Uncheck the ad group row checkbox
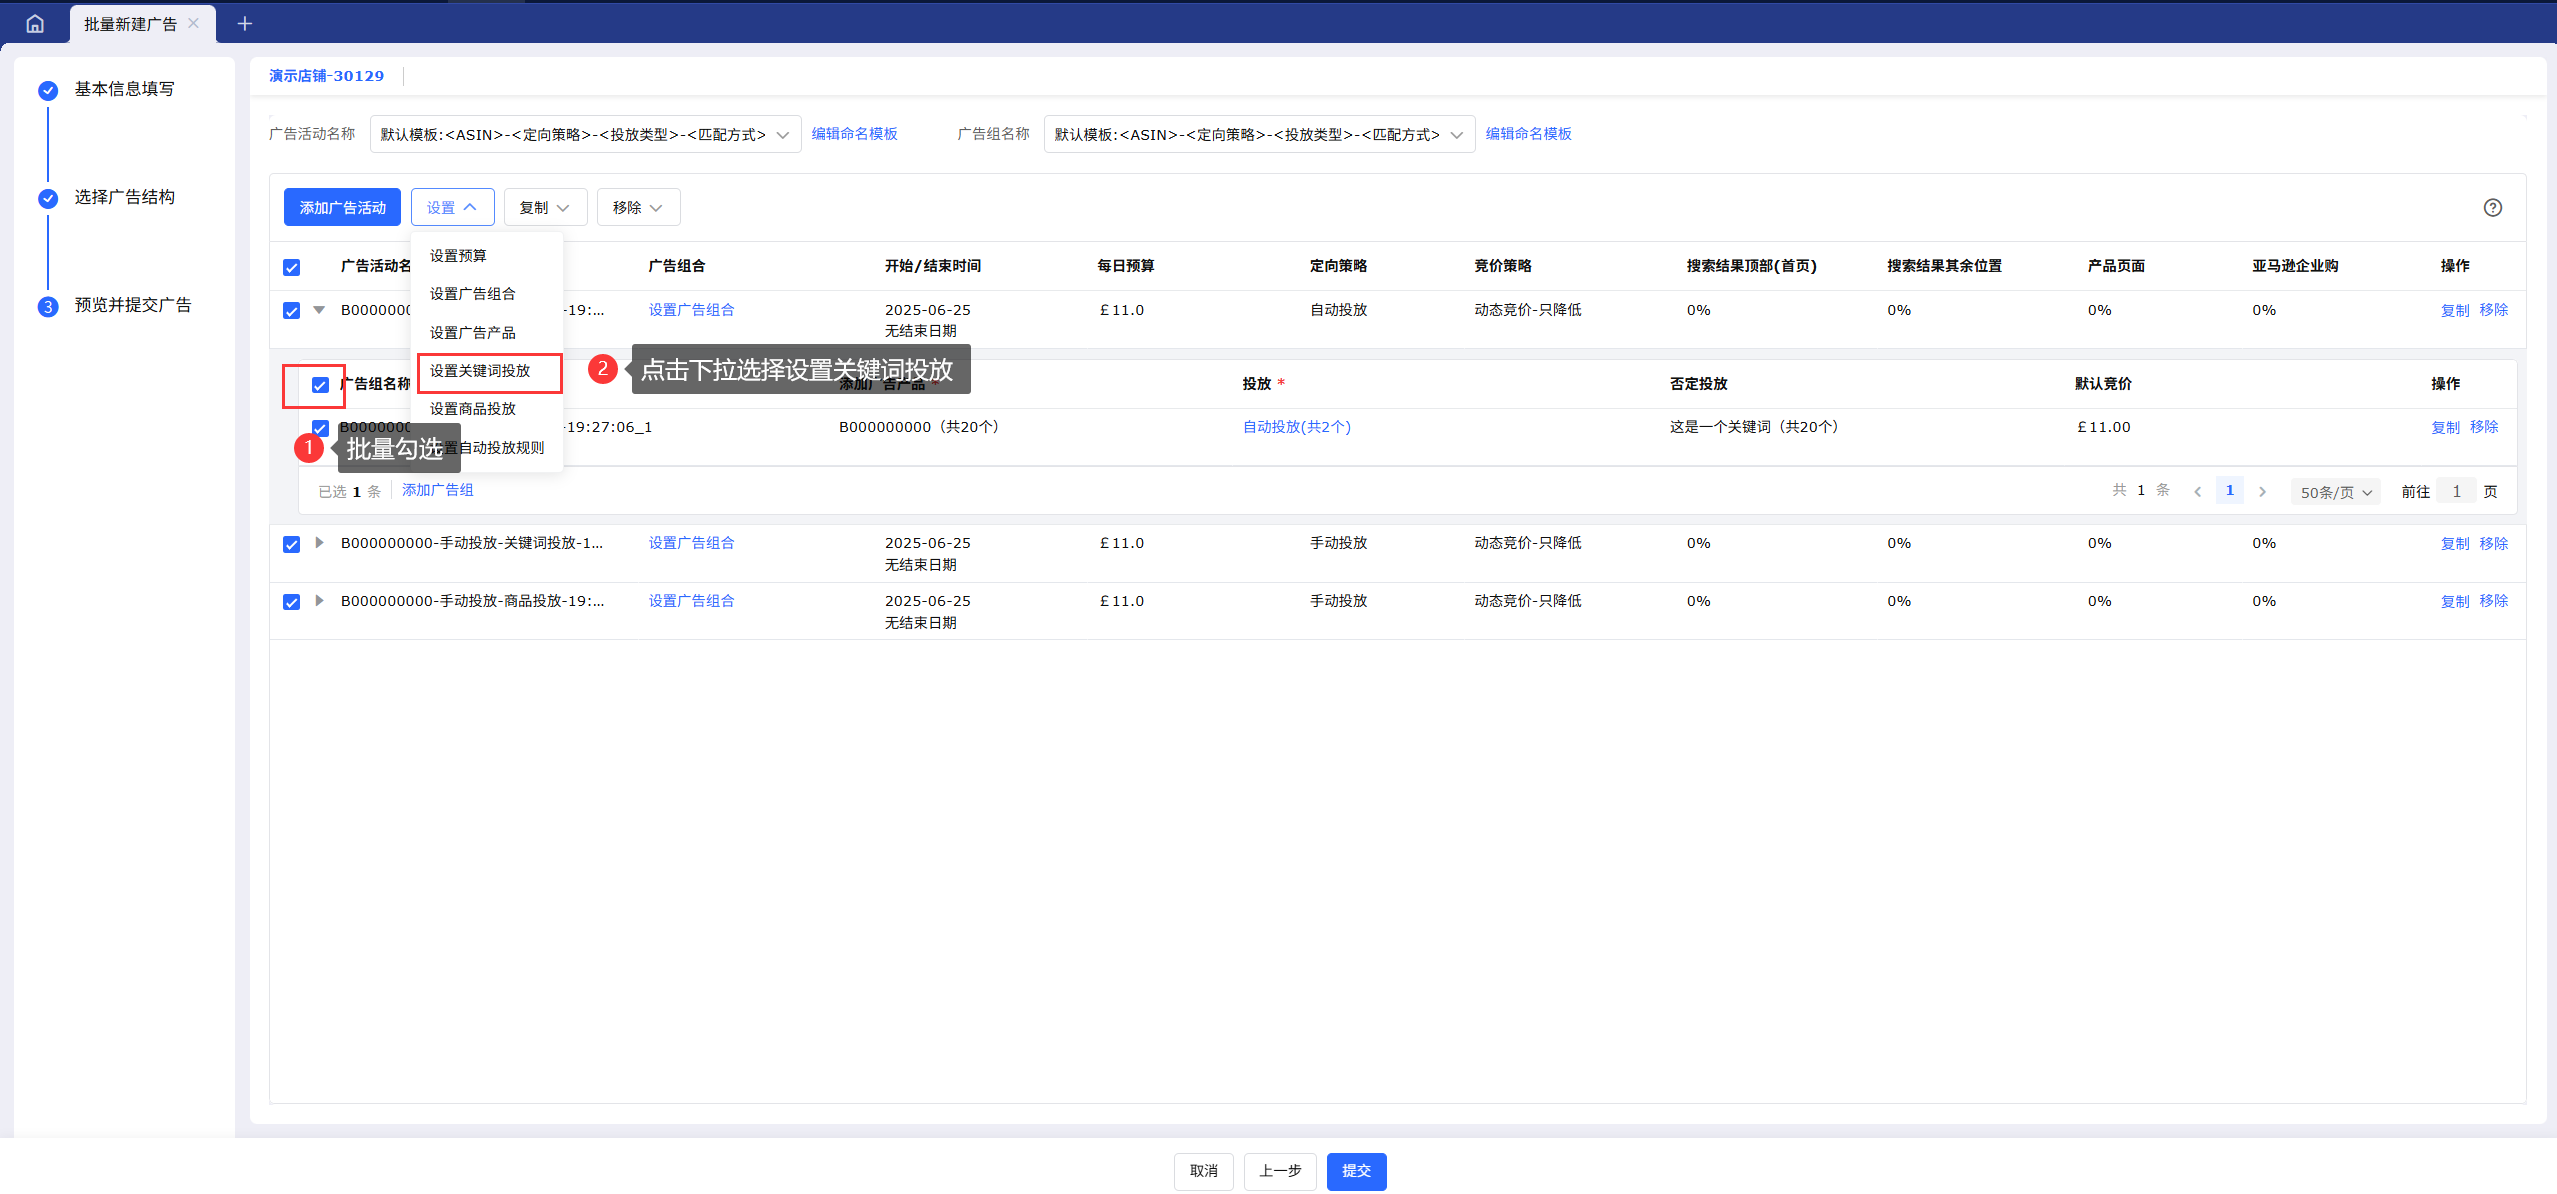The height and width of the screenshot is (1194, 2557). [x=320, y=428]
